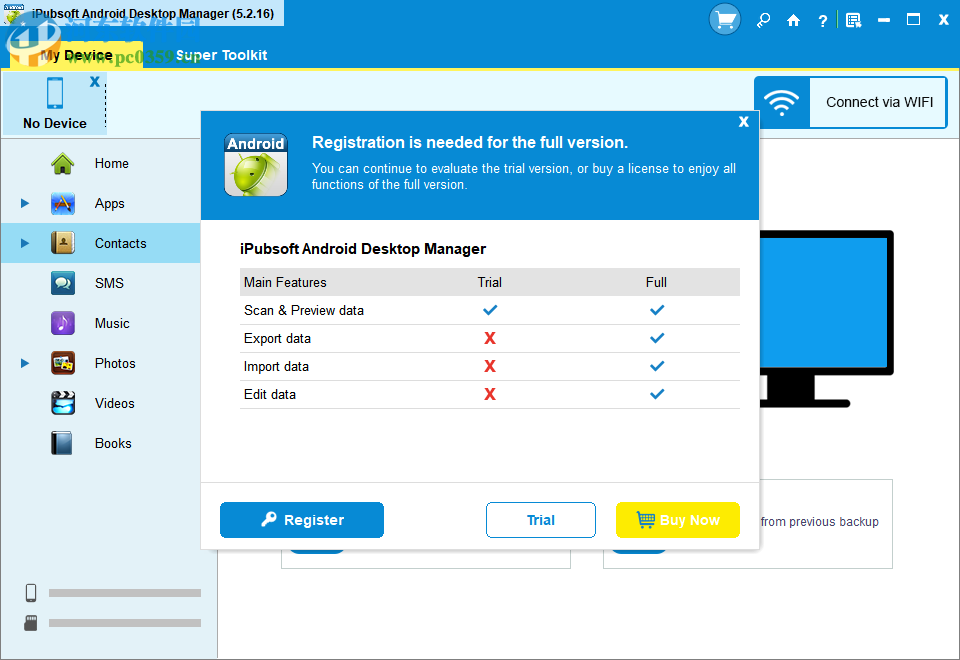
Task: Click the help question mark icon
Action: (x=822, y=19)
